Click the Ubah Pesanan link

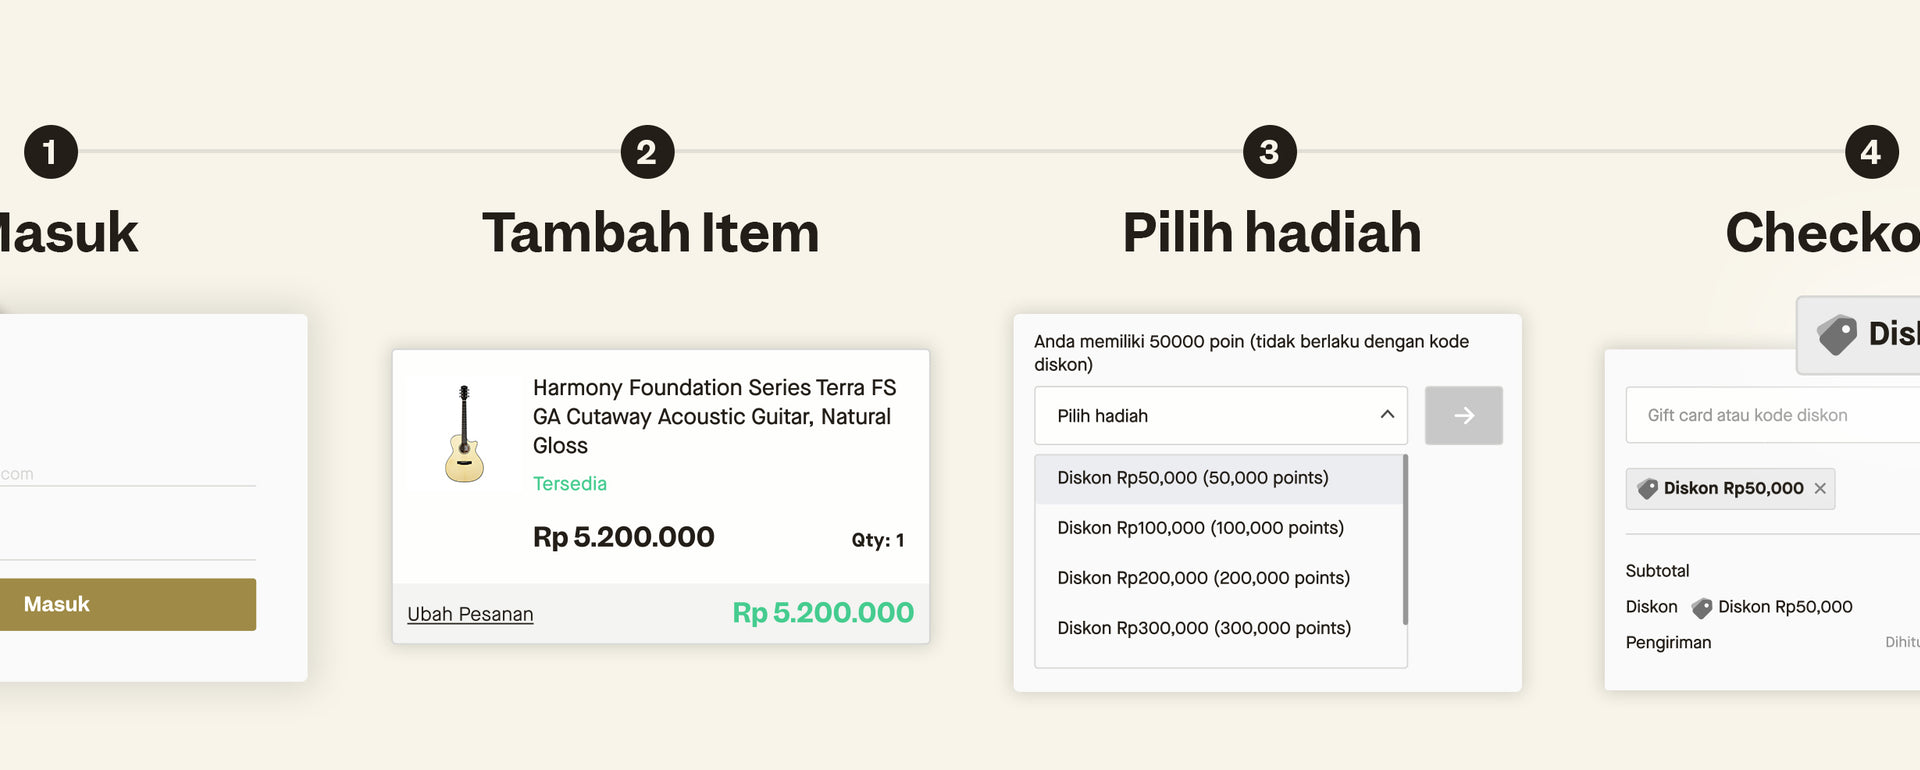click(470, 614)
